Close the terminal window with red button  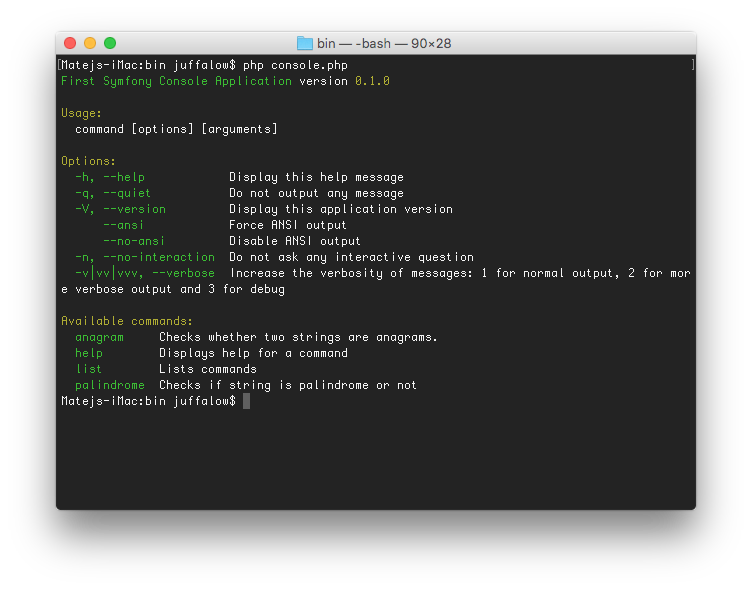pos(70,43)
